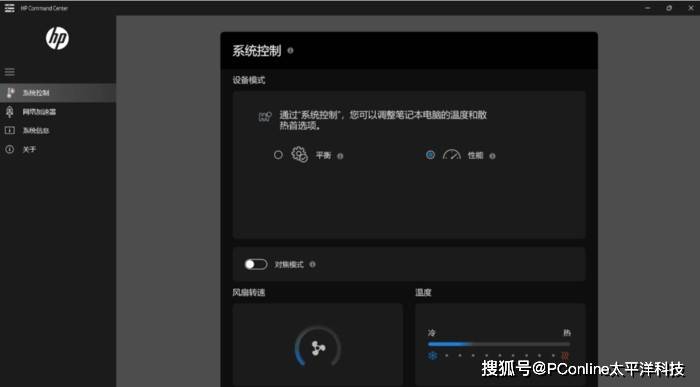This screenshot has height=387, width=700.
Task: Go to the 系统信息 sidebar page
Action: tap(58, 130)
